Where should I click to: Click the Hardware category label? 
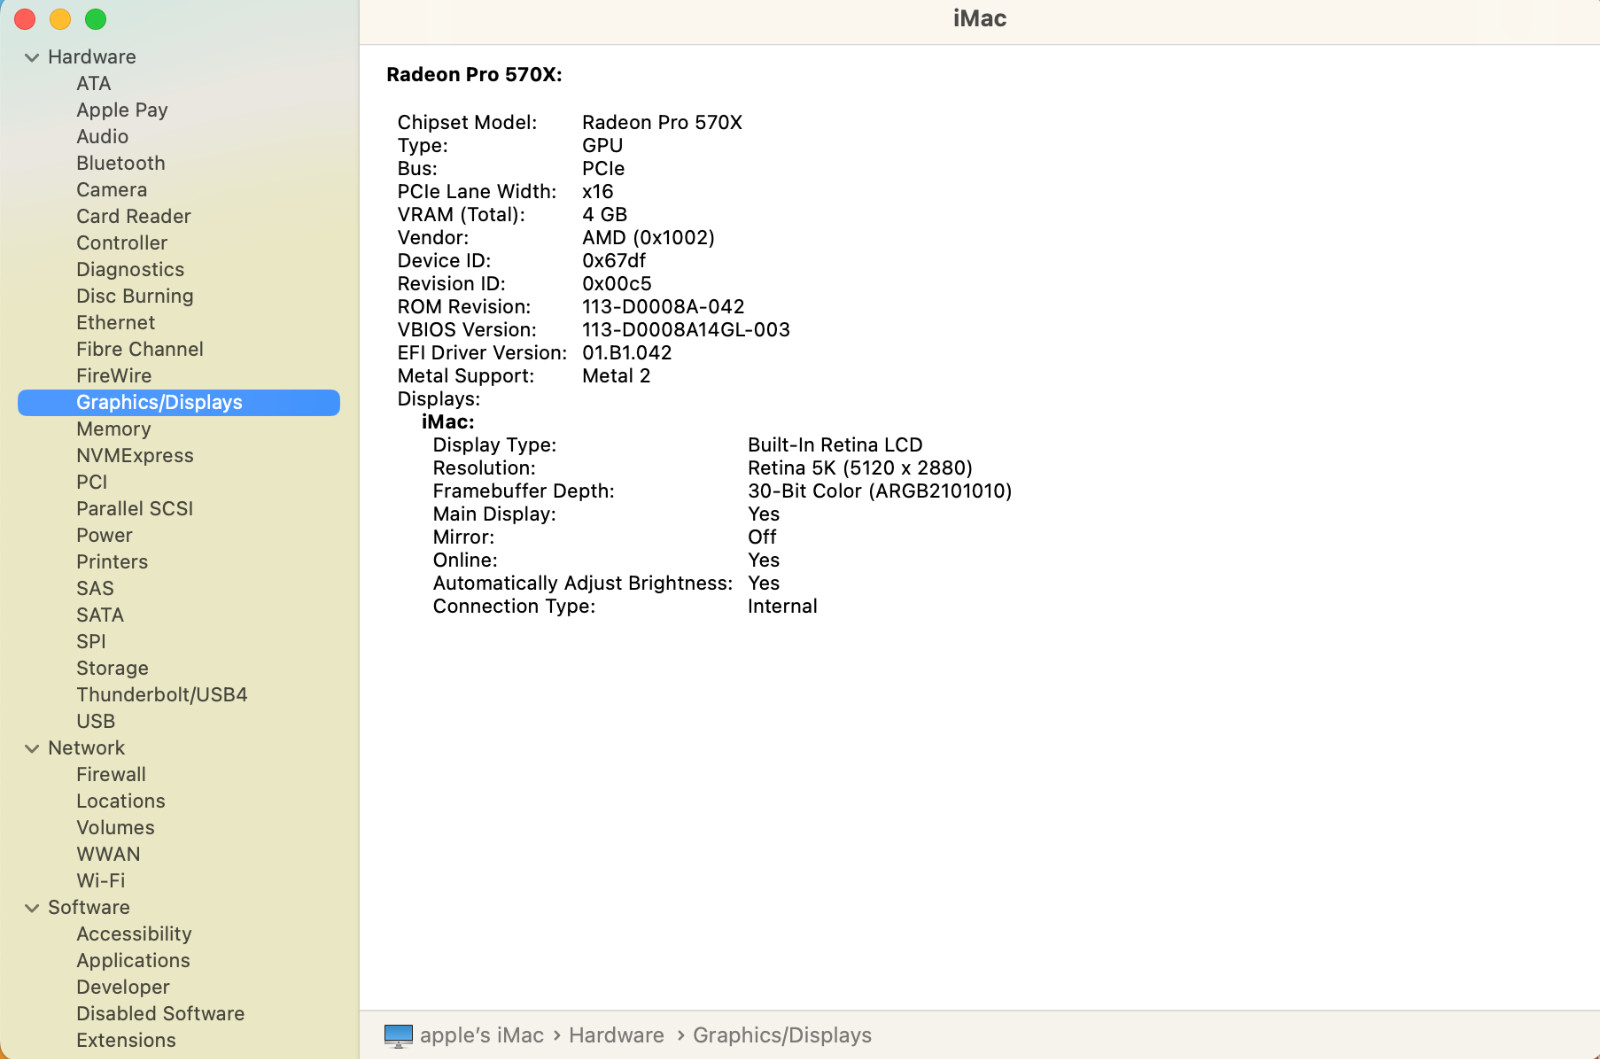92,57
